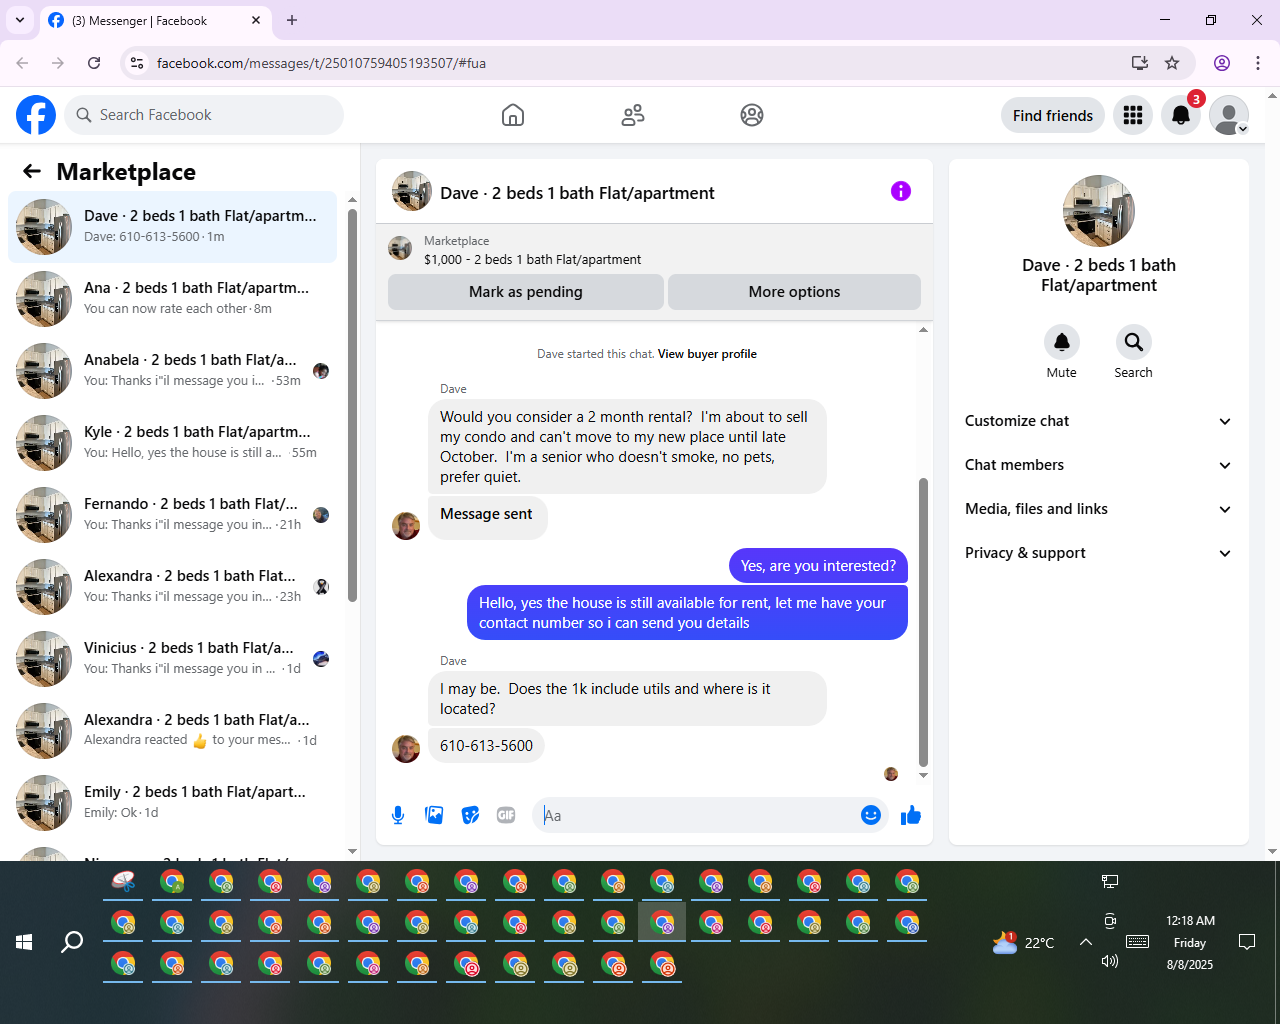Click the conversation list scrollbar

pos(352,405)
